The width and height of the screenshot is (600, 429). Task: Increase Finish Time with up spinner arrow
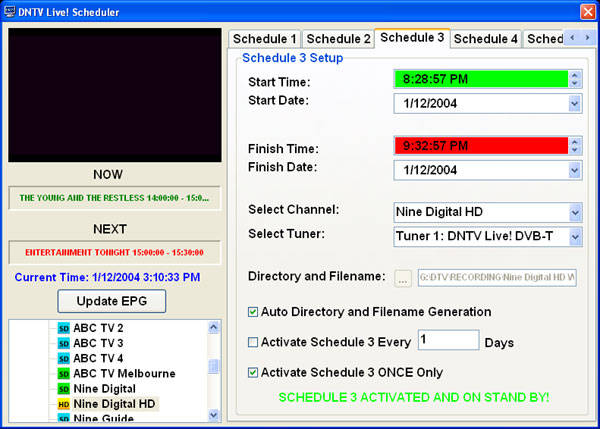click(x=574, y=142)
